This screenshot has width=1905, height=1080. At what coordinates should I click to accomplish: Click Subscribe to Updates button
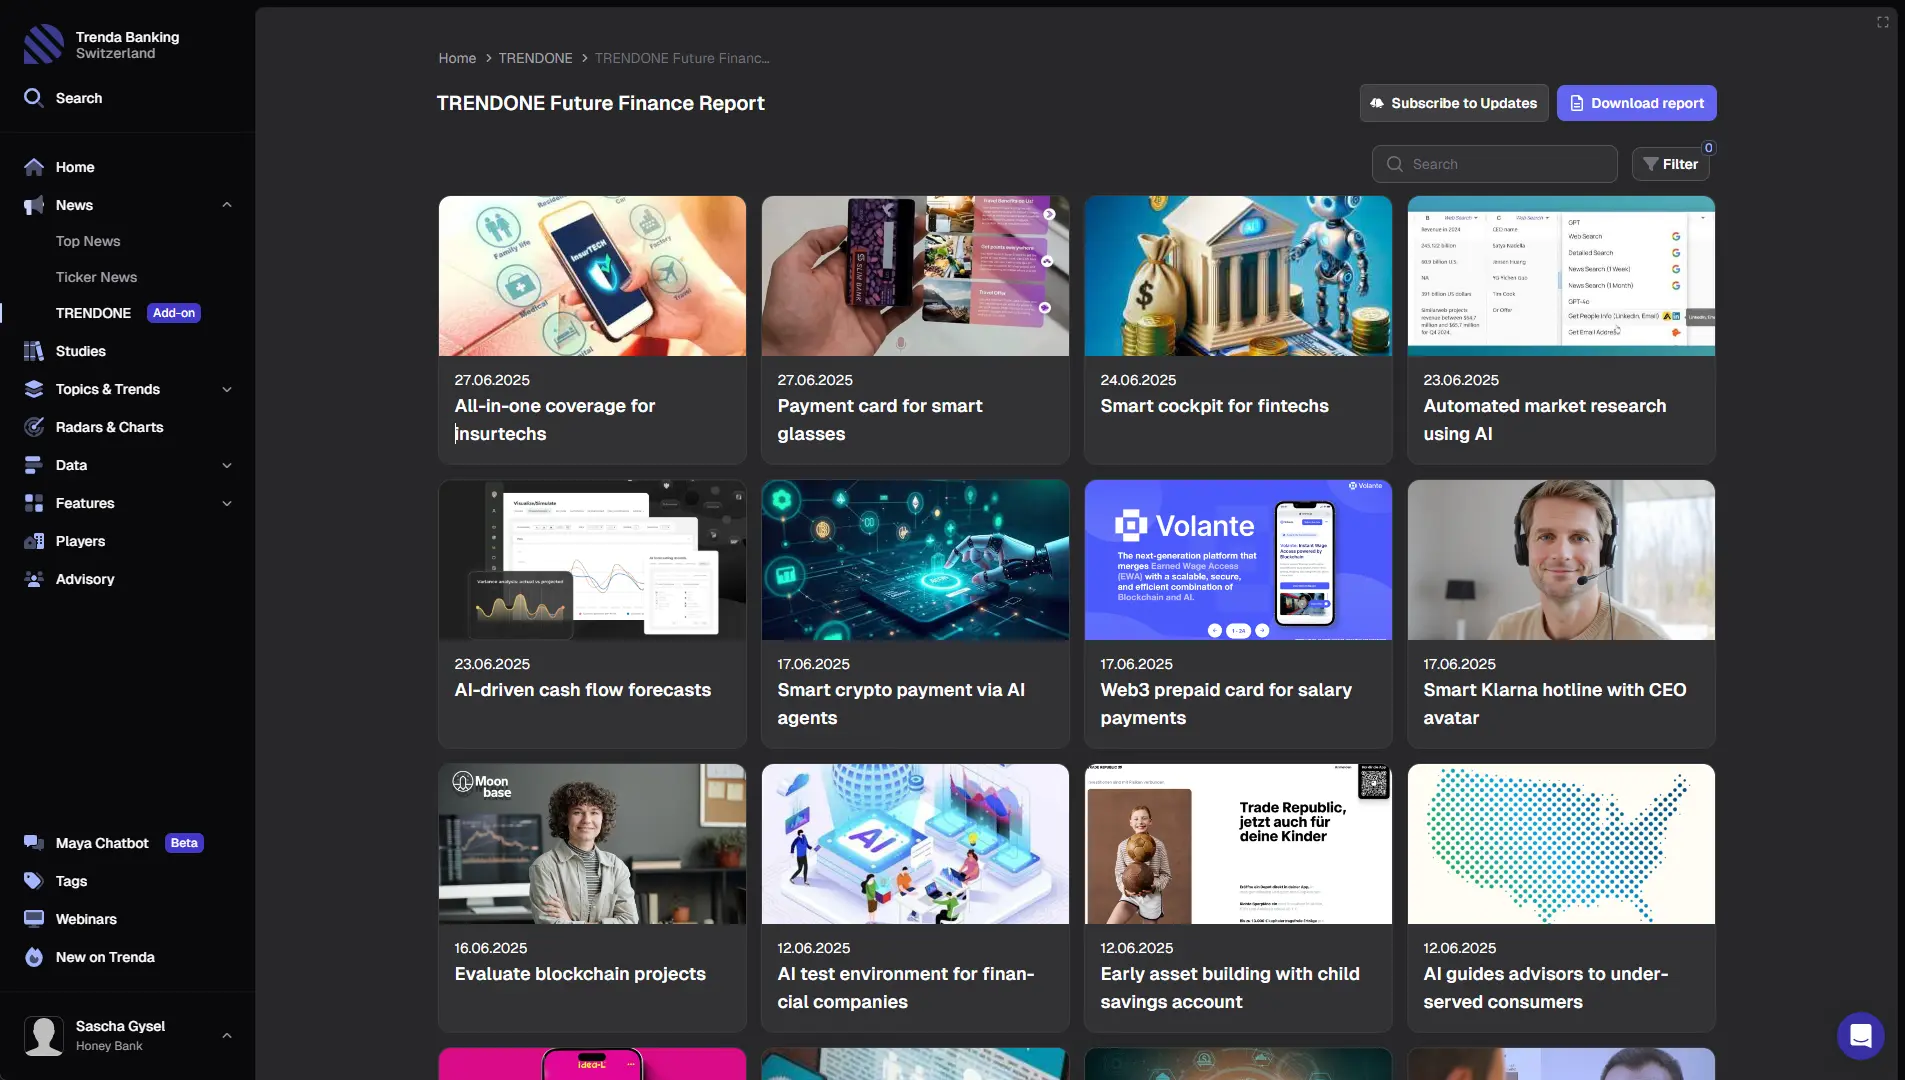pos(1453,103)
